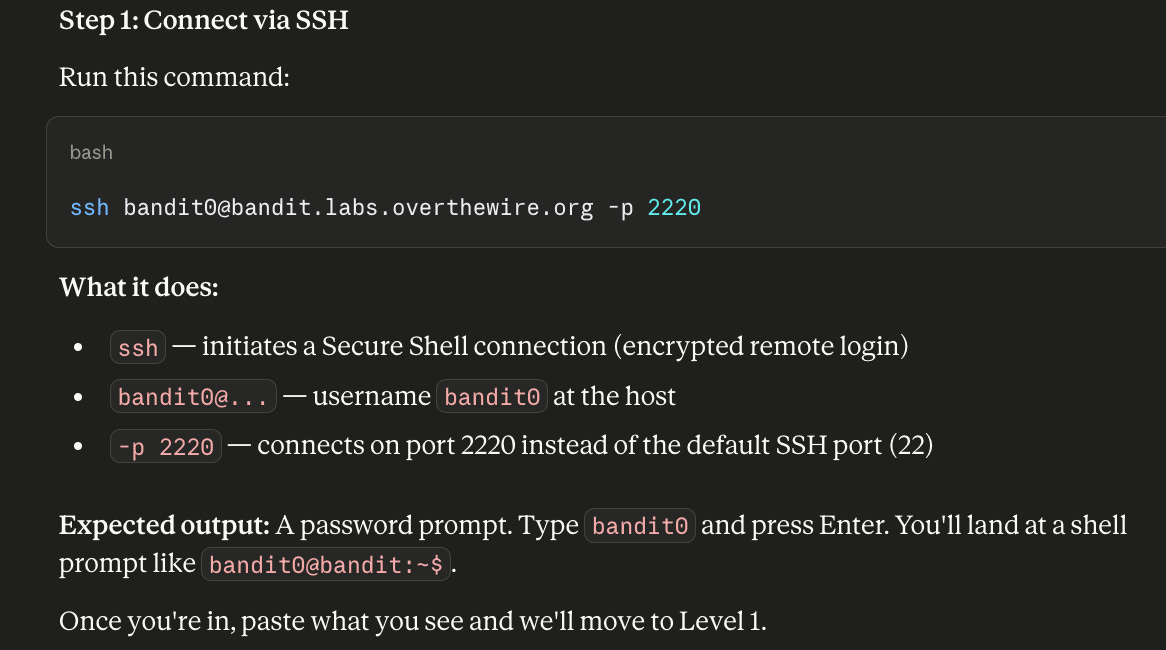Click the cyan 2220 port number in code
Viewport: 1166px width, 650px height.
coord(674,207)
